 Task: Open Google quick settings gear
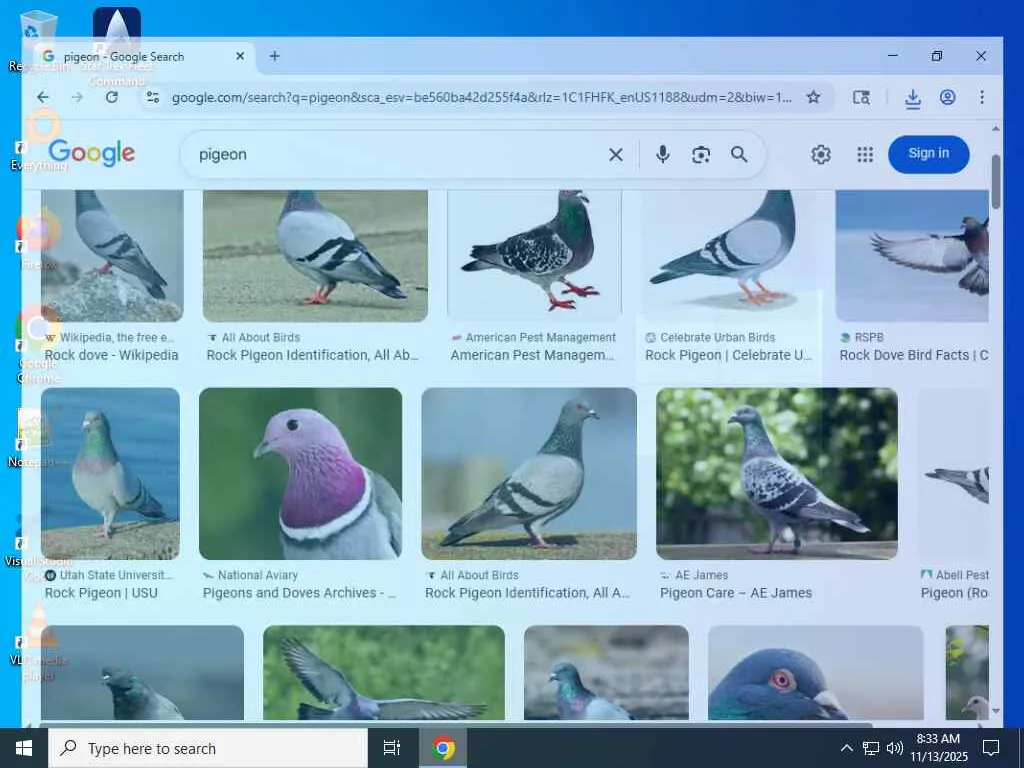coord(821,155)
